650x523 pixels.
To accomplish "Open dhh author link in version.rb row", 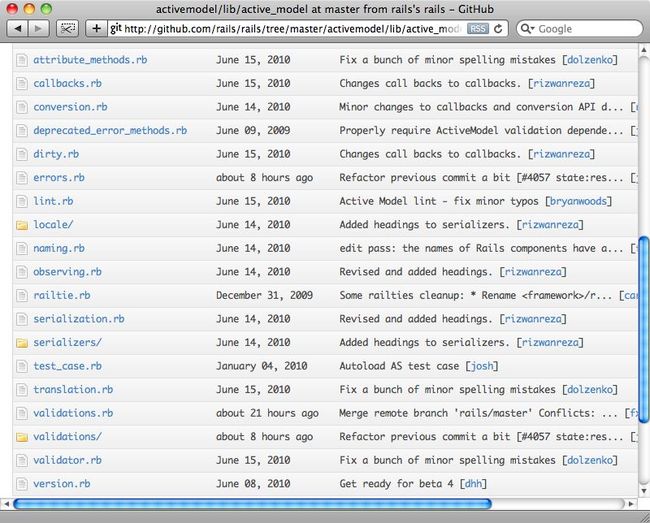I will coord(473,484).
